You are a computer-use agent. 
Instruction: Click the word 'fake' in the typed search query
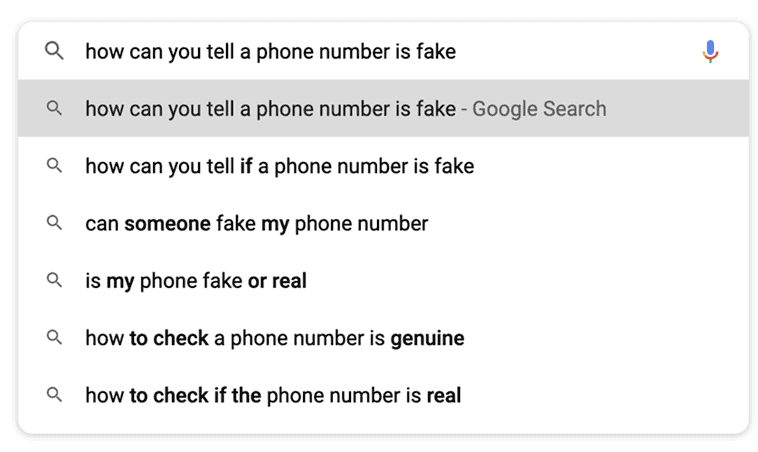pos(436,51)
